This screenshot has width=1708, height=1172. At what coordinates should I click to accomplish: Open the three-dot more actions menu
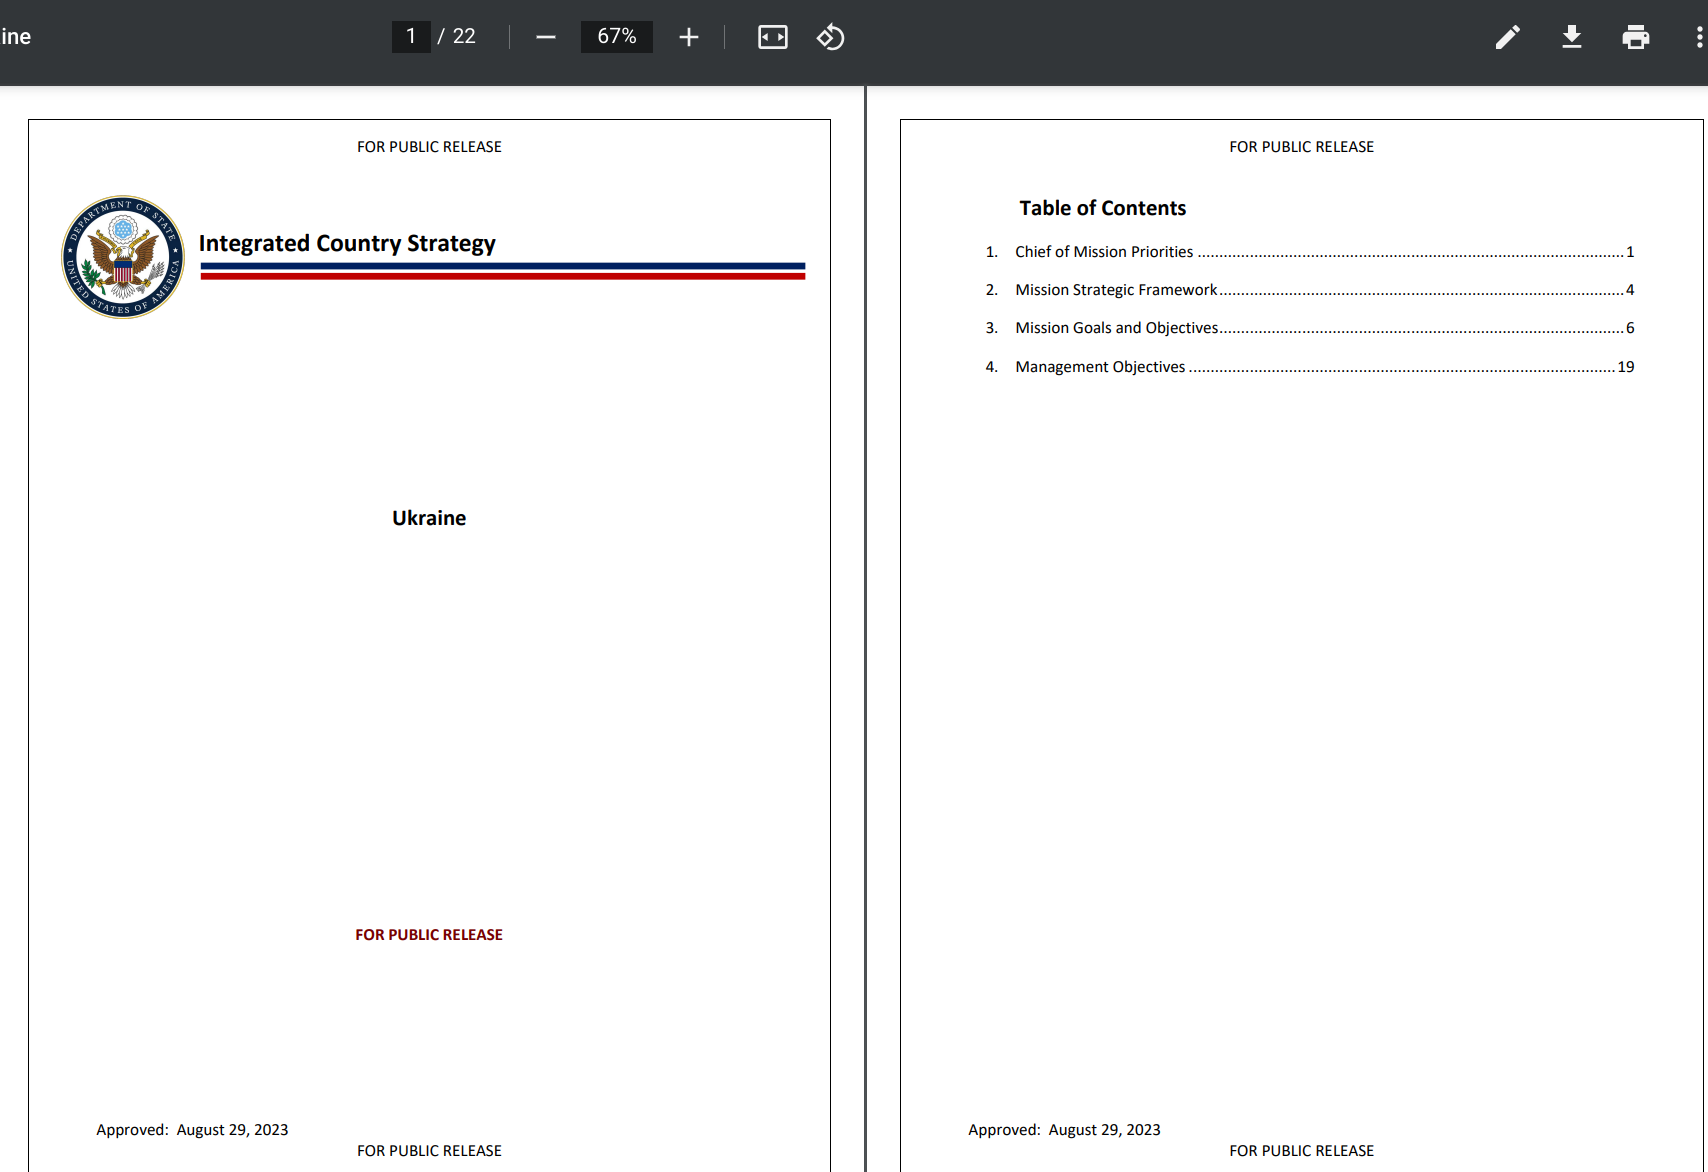click(1698, 37)
